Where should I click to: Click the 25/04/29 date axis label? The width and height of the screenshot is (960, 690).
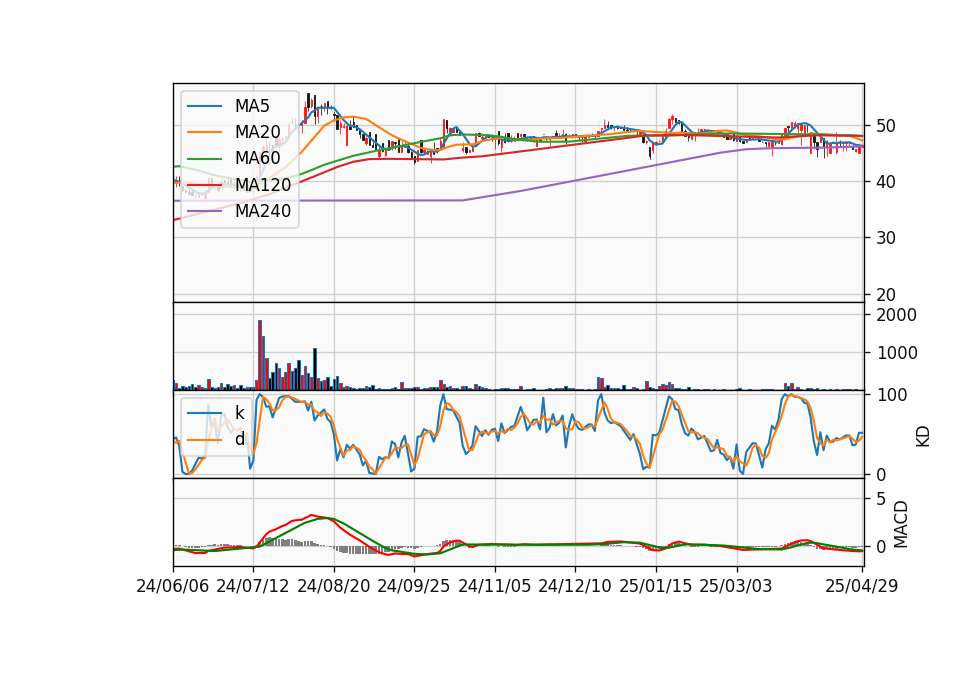[x=861, y=586]
